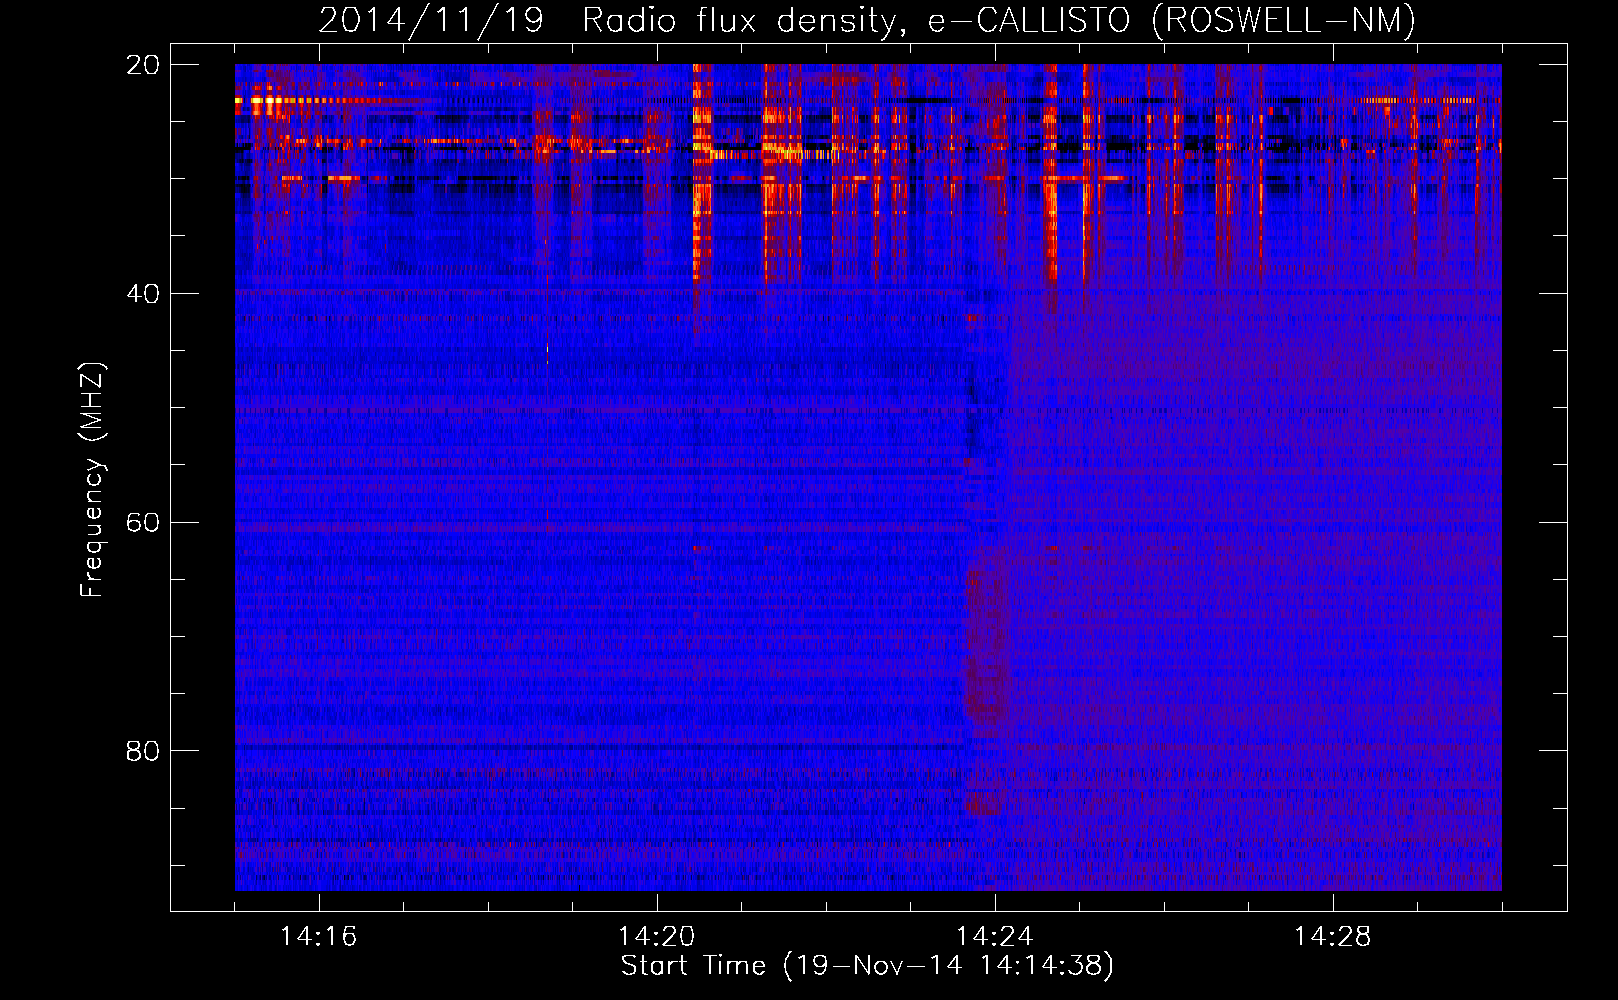The width and height of the screenshot is (1618, 1000).
Task: Click the 'Frequency (MHZ)' axis label
Action: pos(92,480)
